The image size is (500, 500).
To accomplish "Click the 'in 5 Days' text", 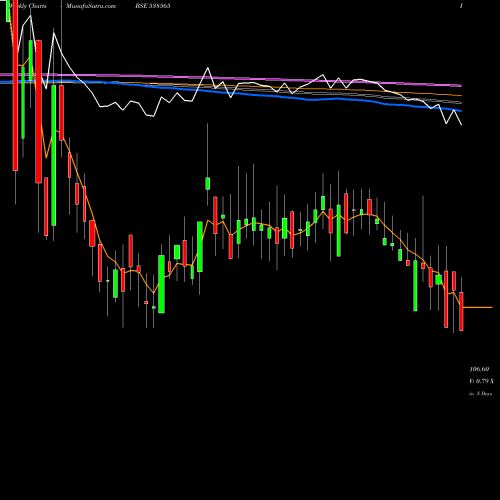I will [480, 394].
